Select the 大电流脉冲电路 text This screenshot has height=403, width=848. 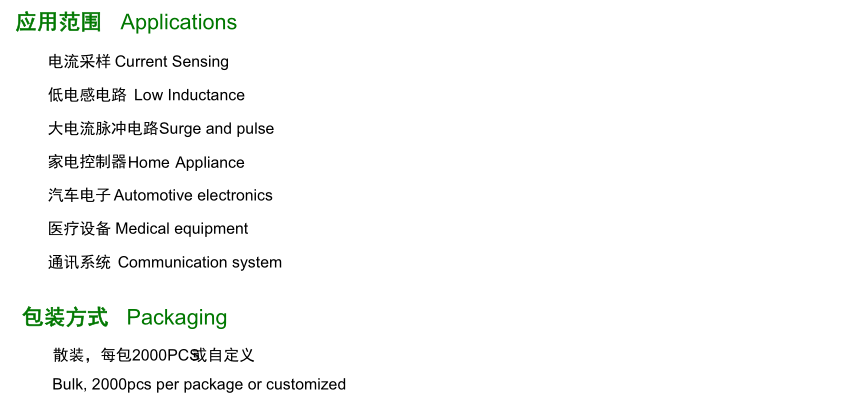(103, 129)
